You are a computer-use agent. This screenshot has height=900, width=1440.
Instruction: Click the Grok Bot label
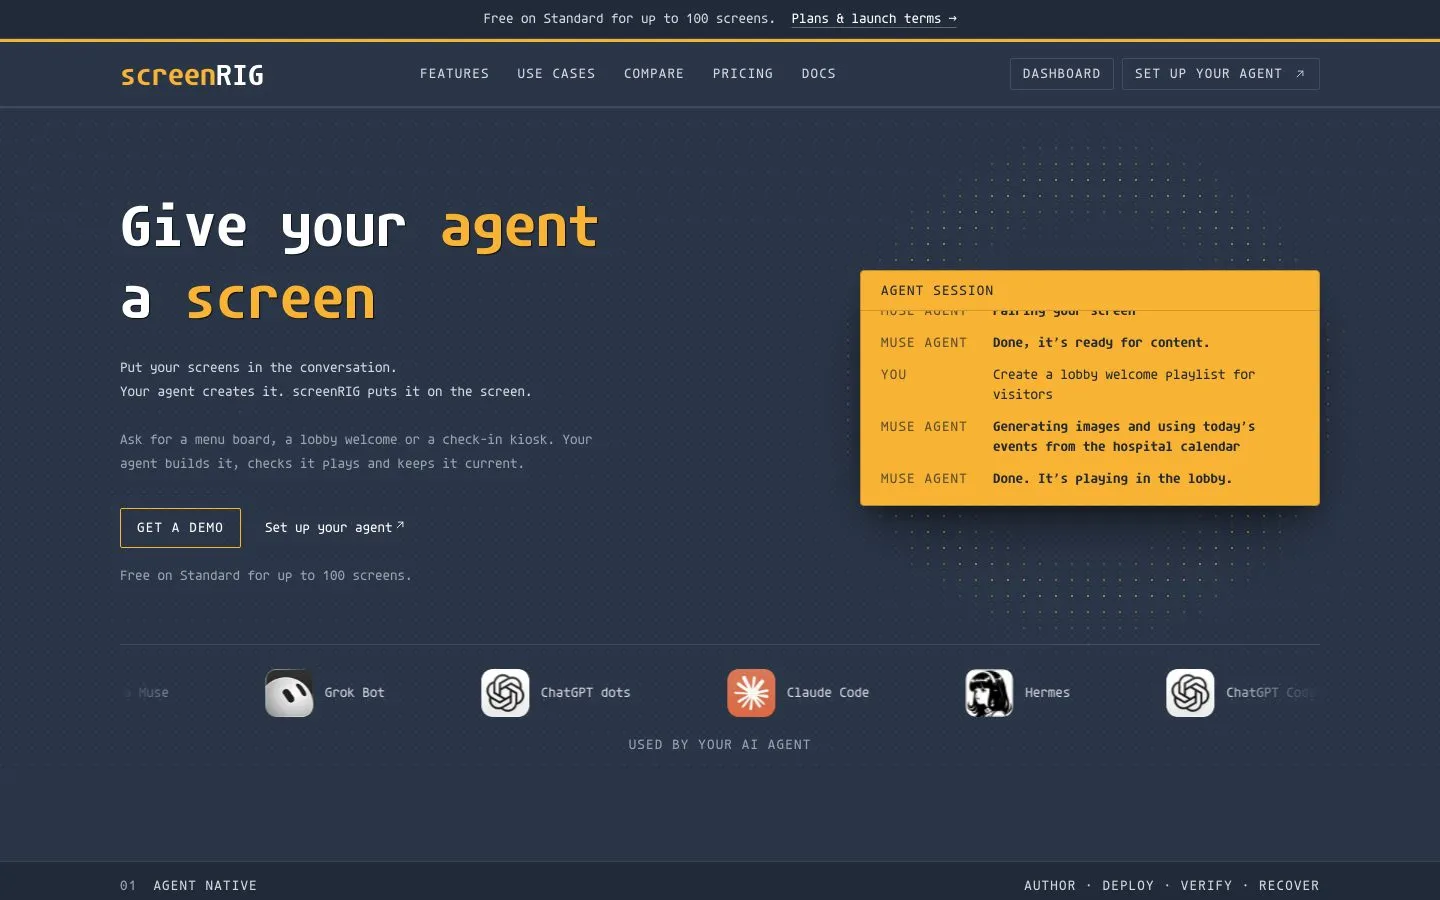(354, 693)
